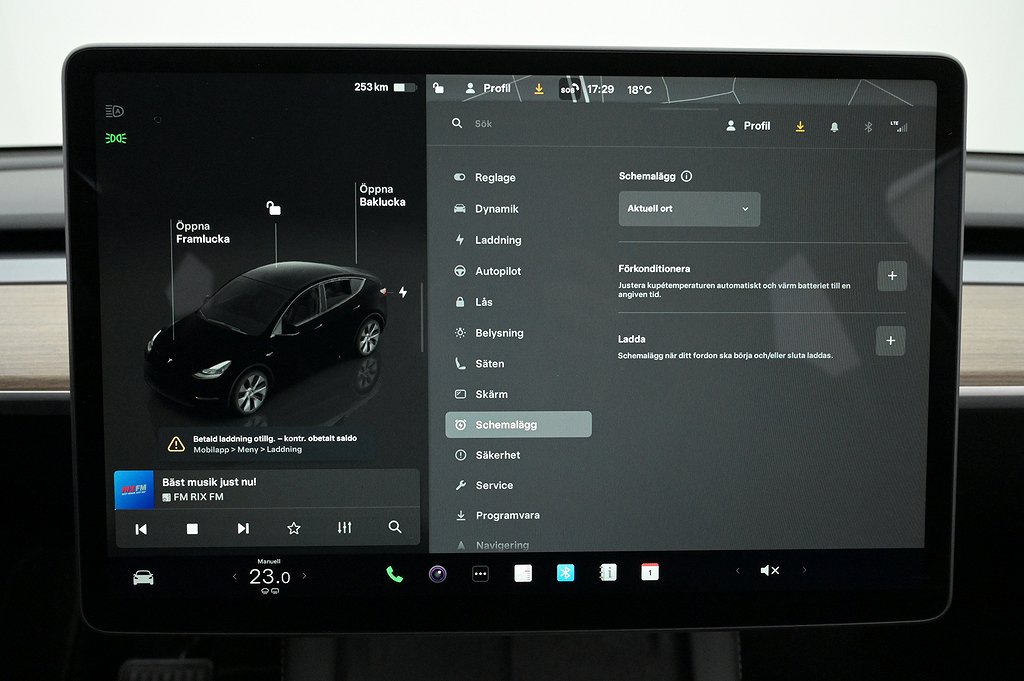This screenshot has height=681, width=1024.
Task: Open the three-dot app launcher
Action: [x=480, y=574]
